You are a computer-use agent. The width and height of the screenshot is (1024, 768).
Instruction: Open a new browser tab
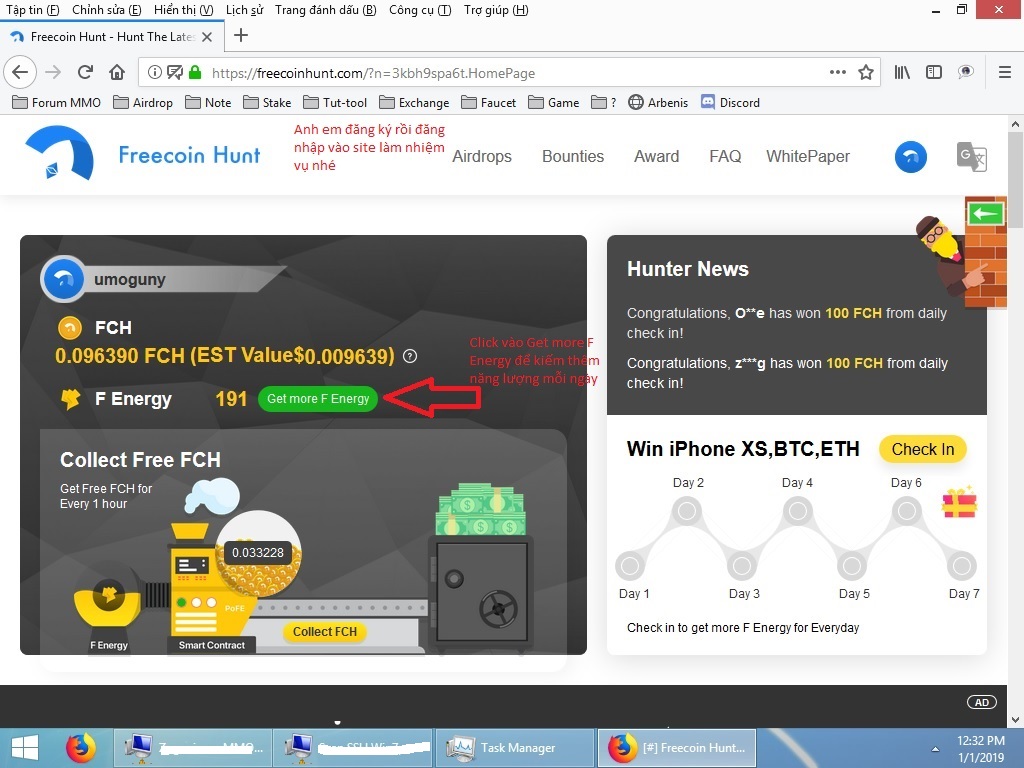coord(241,35)
